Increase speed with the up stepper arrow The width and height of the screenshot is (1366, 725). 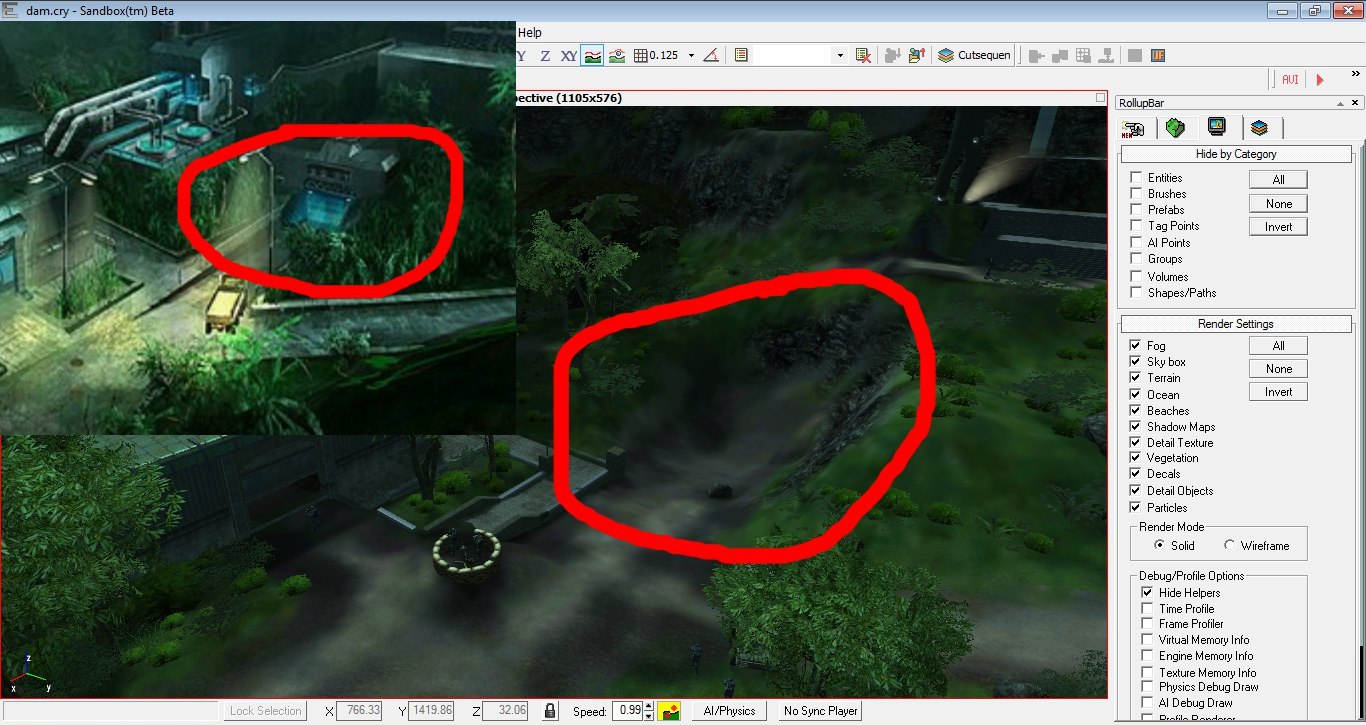[x=649, y=706]
